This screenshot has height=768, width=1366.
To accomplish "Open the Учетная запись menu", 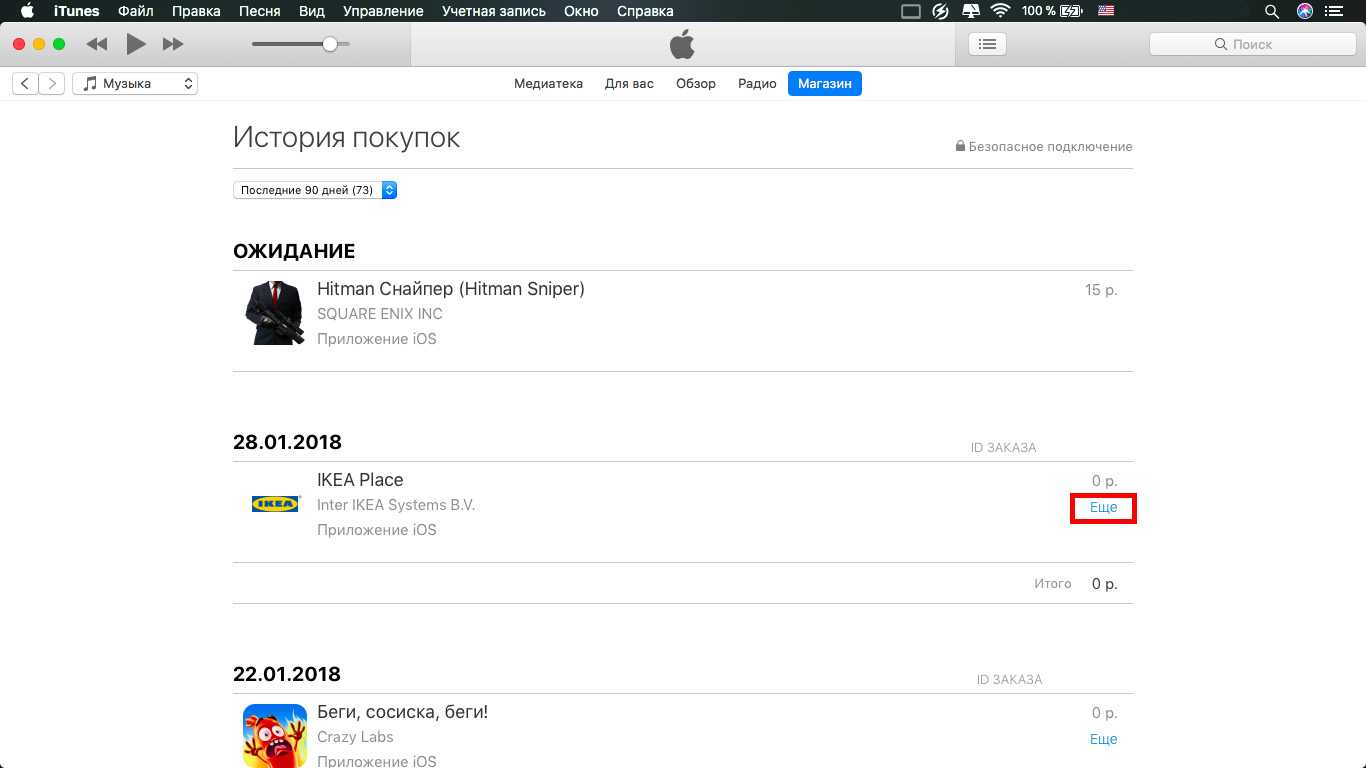I will pyautogui.click(x=493, y=11).
